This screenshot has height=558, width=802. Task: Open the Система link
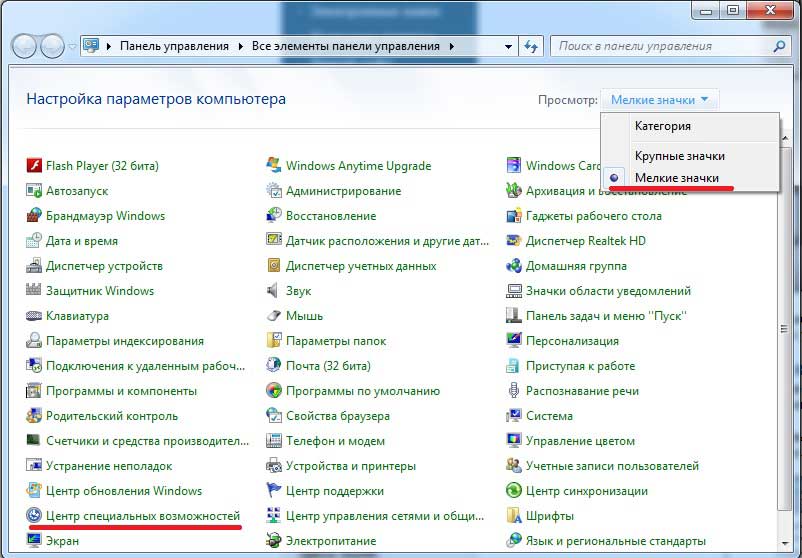click(x=549, y=416)
